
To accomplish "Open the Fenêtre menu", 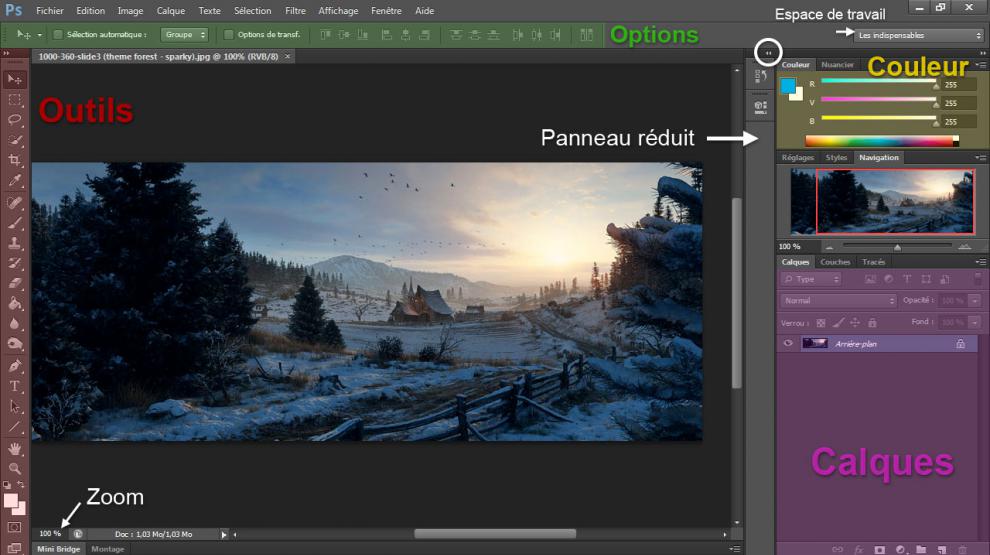I will [386, 11].
